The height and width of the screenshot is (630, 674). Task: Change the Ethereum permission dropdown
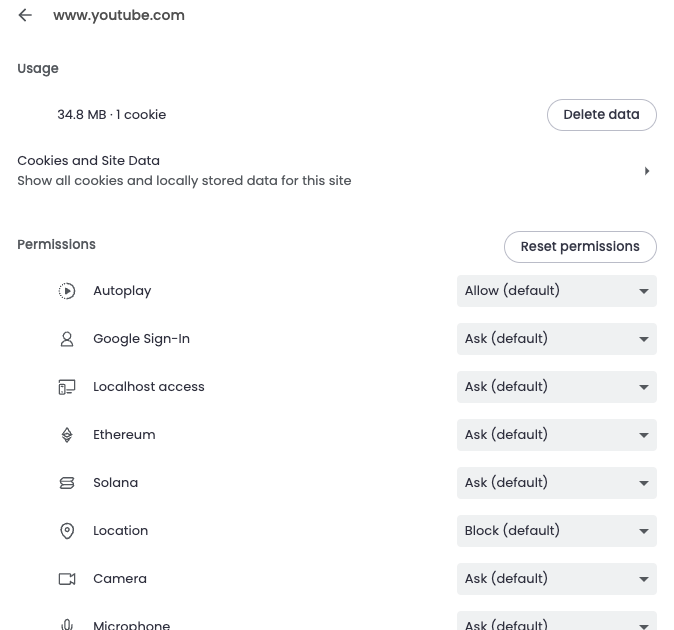coord(557,435)
